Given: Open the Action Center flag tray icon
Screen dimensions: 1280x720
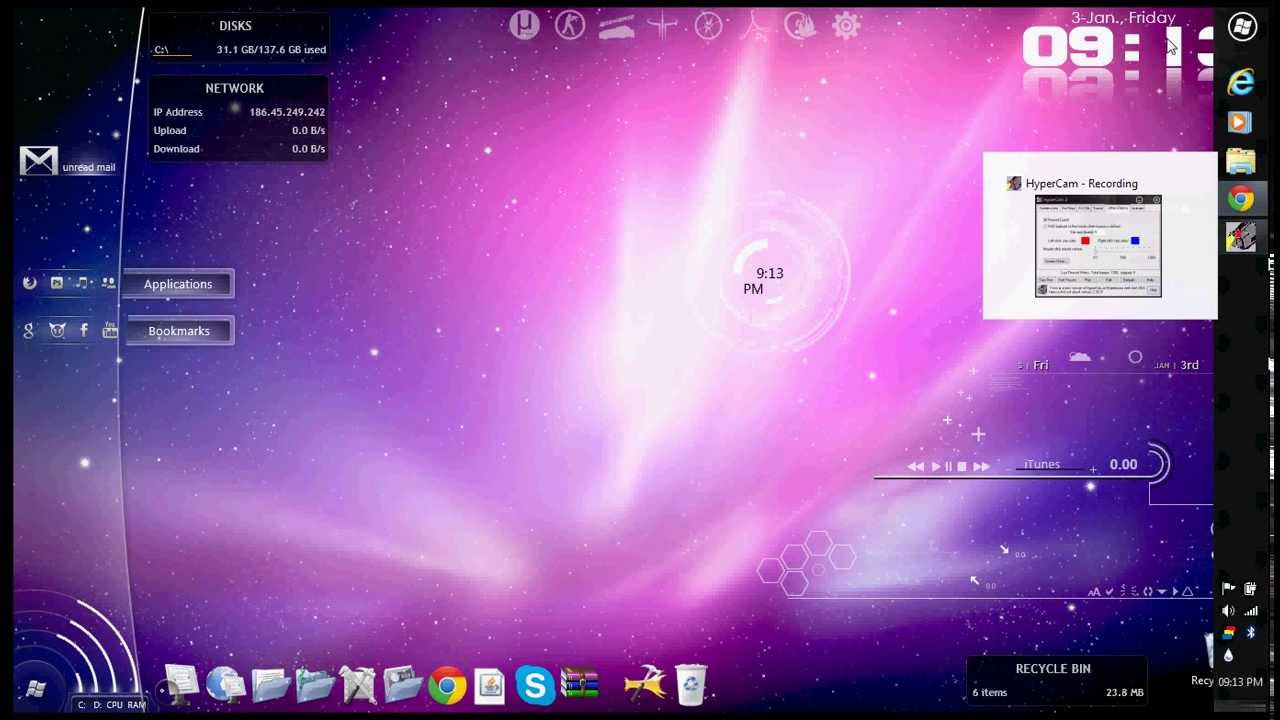Looking at the screenshot, I should (1228, 589).
